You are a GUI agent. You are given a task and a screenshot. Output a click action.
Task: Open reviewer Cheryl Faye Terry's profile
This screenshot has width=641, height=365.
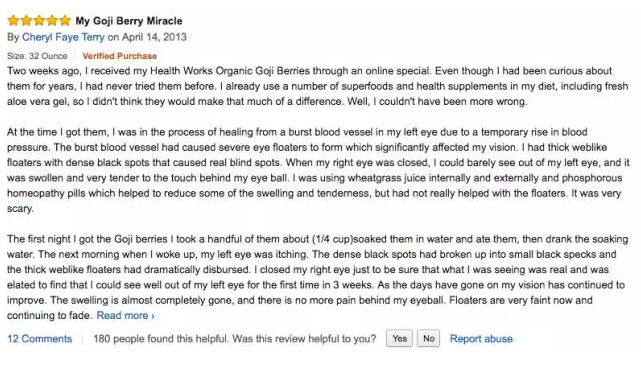[63, 37]
